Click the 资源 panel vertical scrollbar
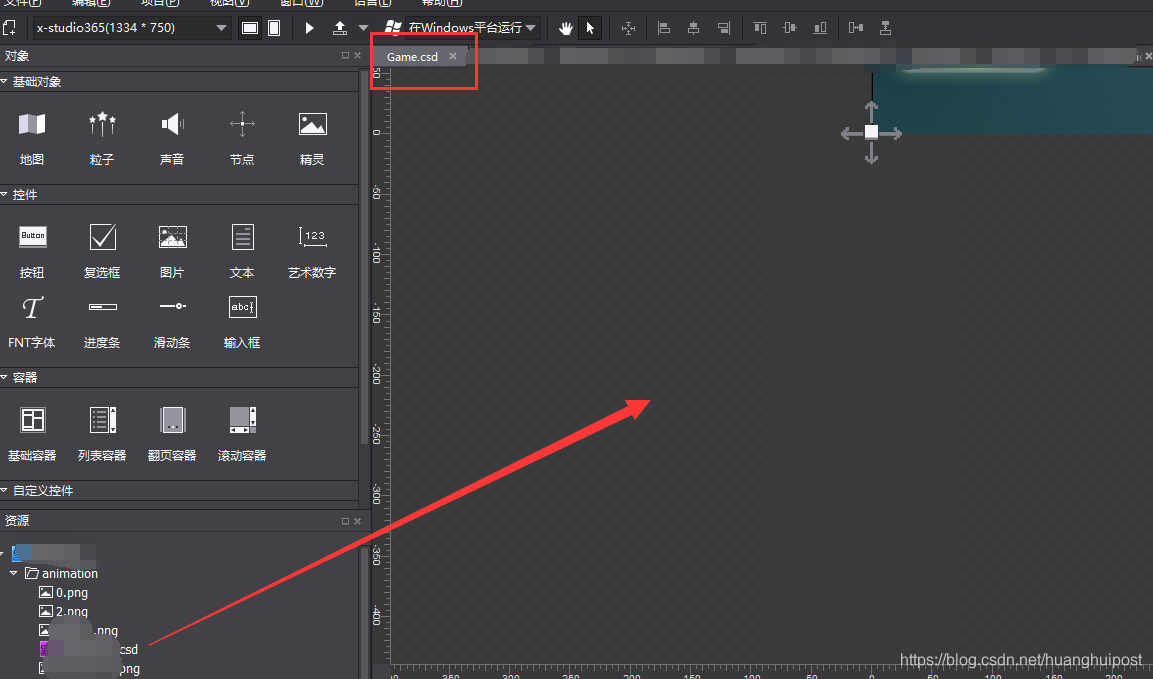Viewport: 1153px width, 679px height. tap(364, 611)
